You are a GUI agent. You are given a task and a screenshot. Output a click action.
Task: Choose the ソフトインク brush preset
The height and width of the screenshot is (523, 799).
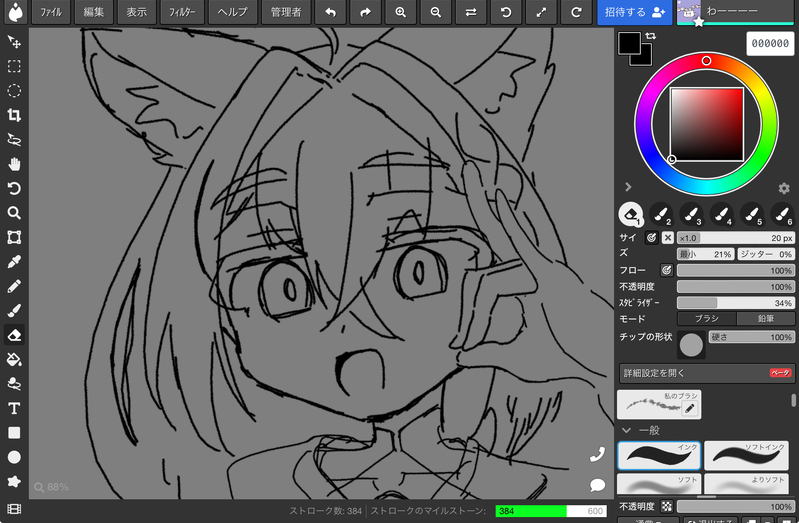pyautogui.click(x=746, y=455)
